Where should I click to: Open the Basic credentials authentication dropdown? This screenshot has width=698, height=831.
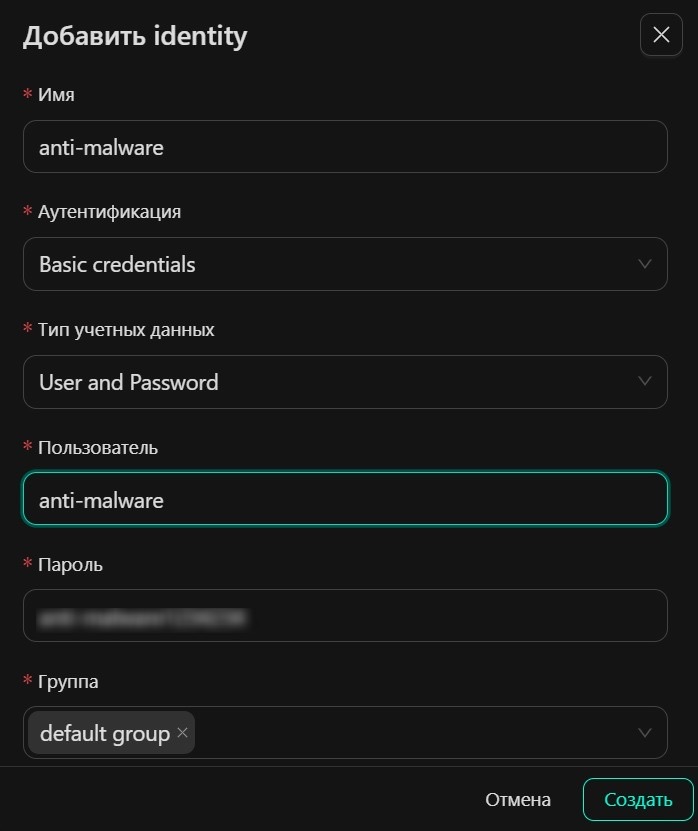pyautogui.click(x=330, y=264)
